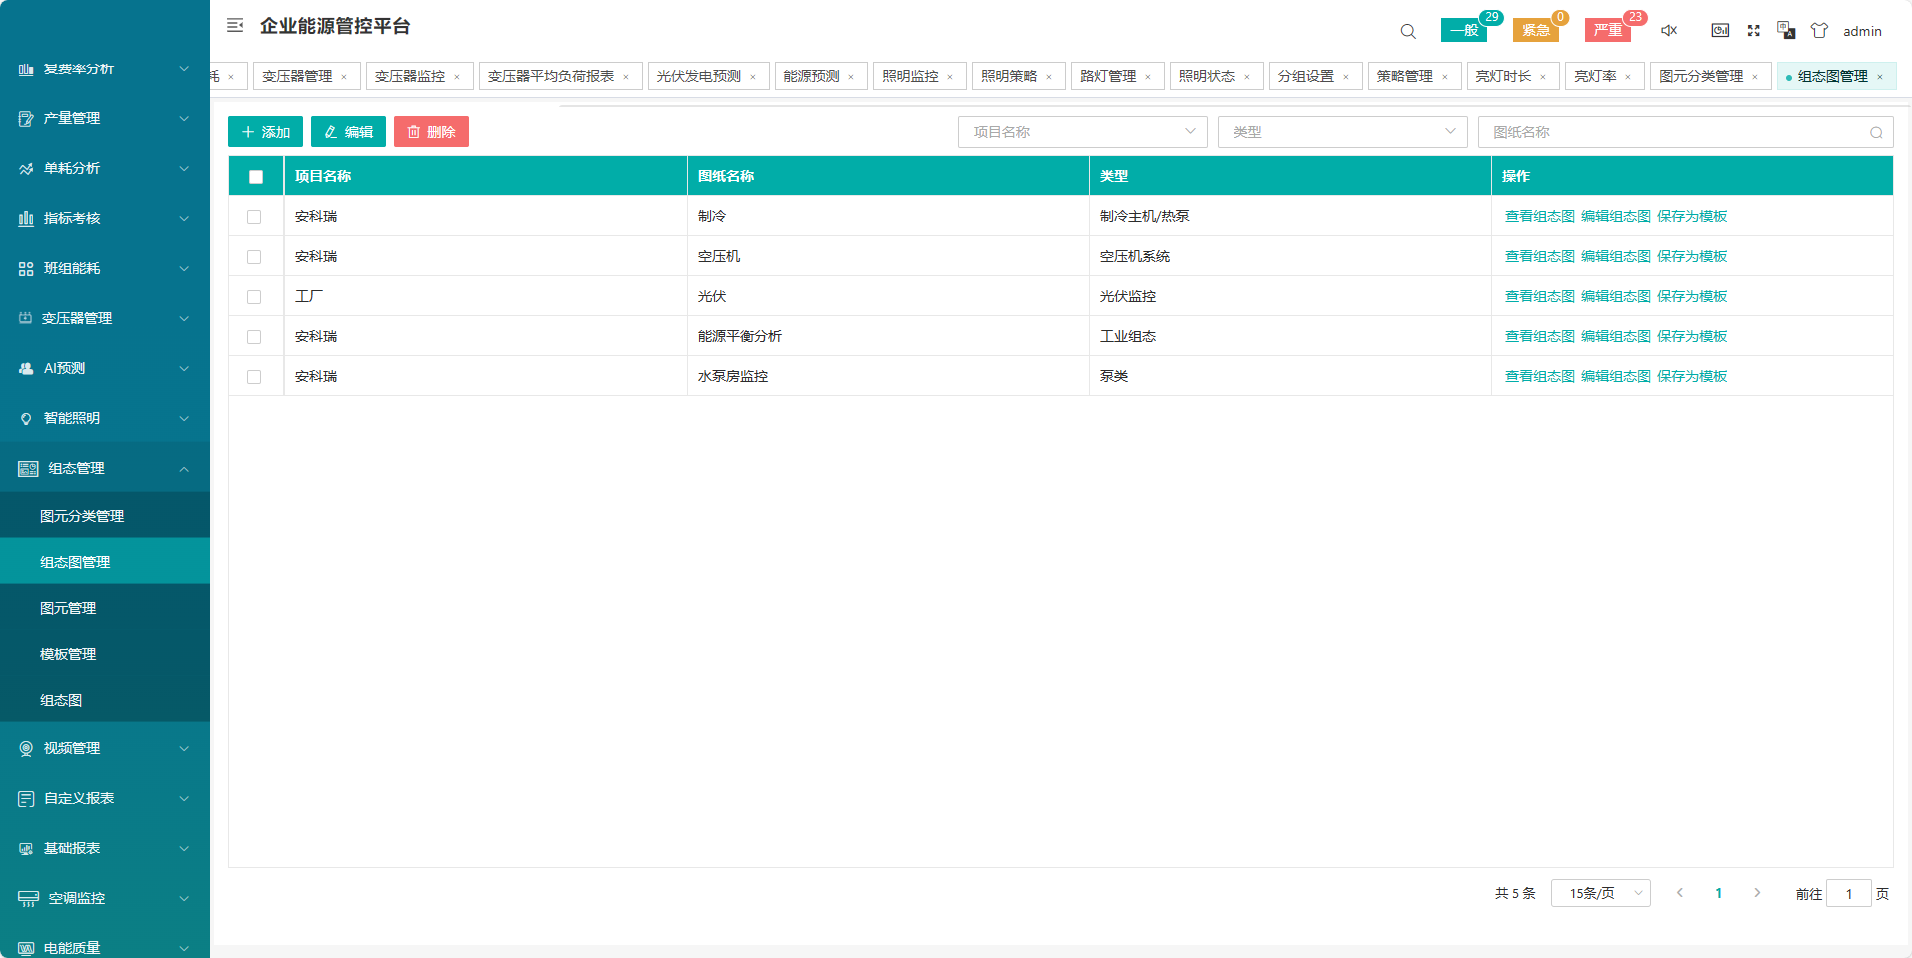Click 查看组态图 link for the 光伏 row
This screenshot has height=958, width=1912.
click(1539, 297)
